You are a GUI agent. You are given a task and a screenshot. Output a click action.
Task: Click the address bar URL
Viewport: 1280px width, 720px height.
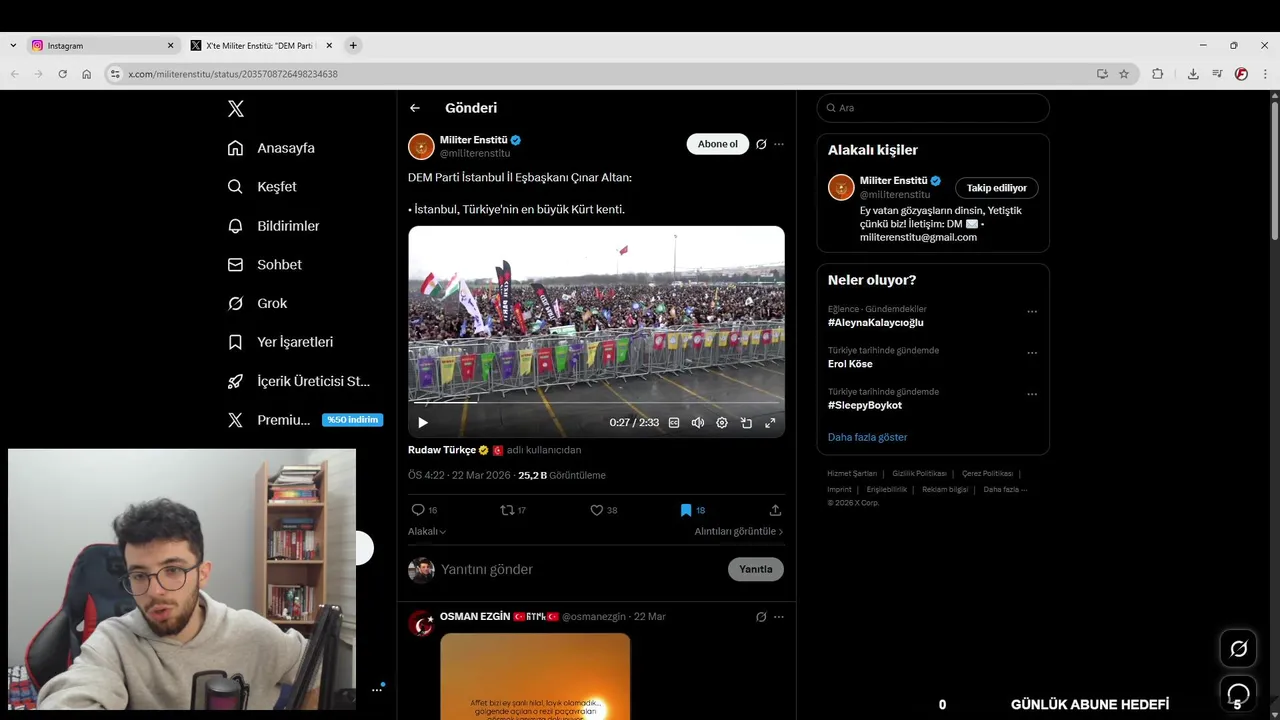point(233,74)
